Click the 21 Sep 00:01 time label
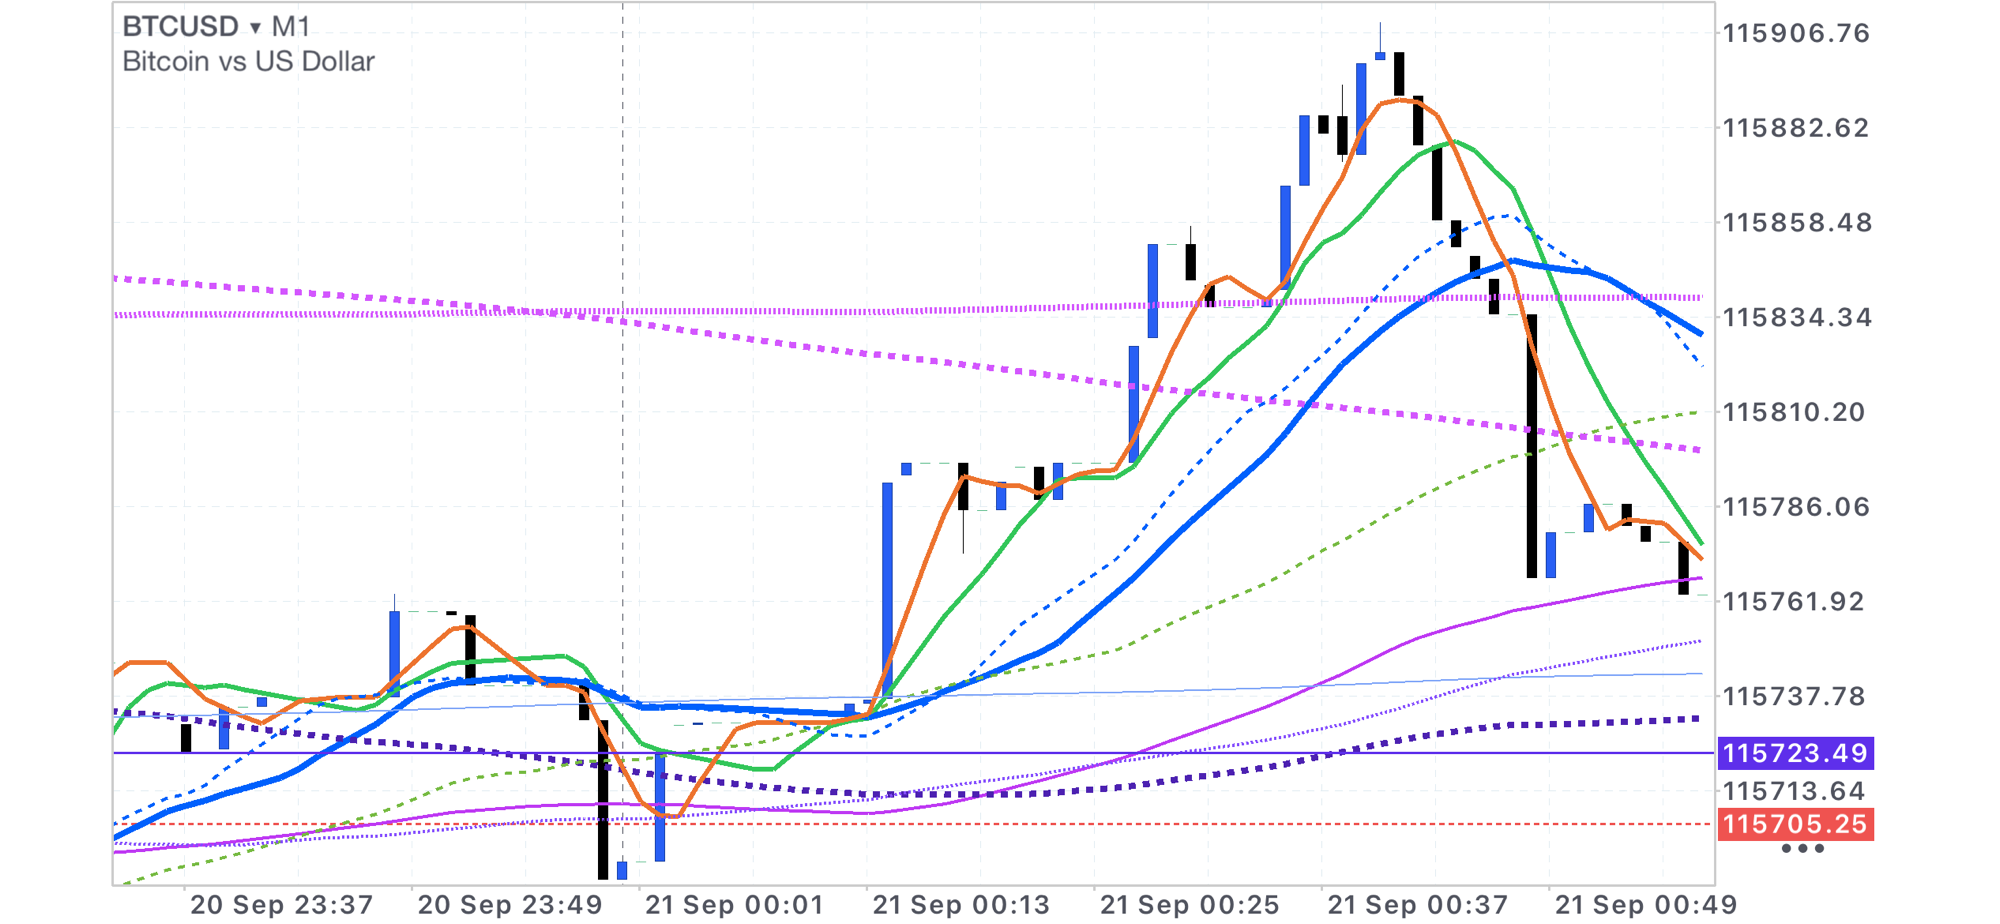Image resolution: width=2000 pixels, height=924 pixels. (x=734, y=905)
